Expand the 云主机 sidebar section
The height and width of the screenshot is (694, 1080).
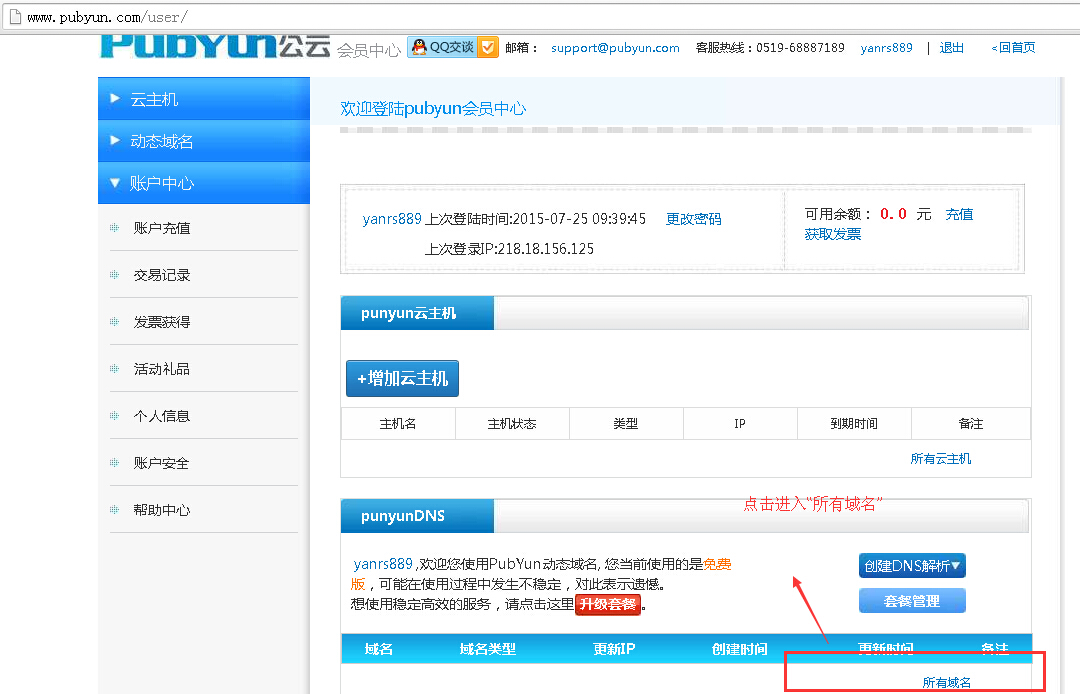pyautogui.click(x=204, y=99)
